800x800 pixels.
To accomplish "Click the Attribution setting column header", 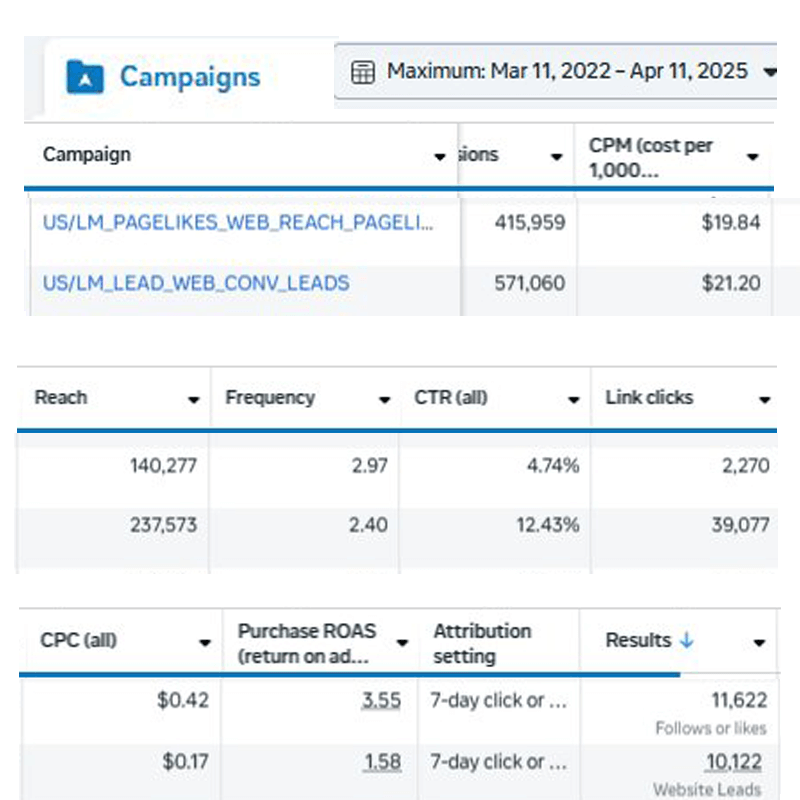I will [x=482, y=643].
